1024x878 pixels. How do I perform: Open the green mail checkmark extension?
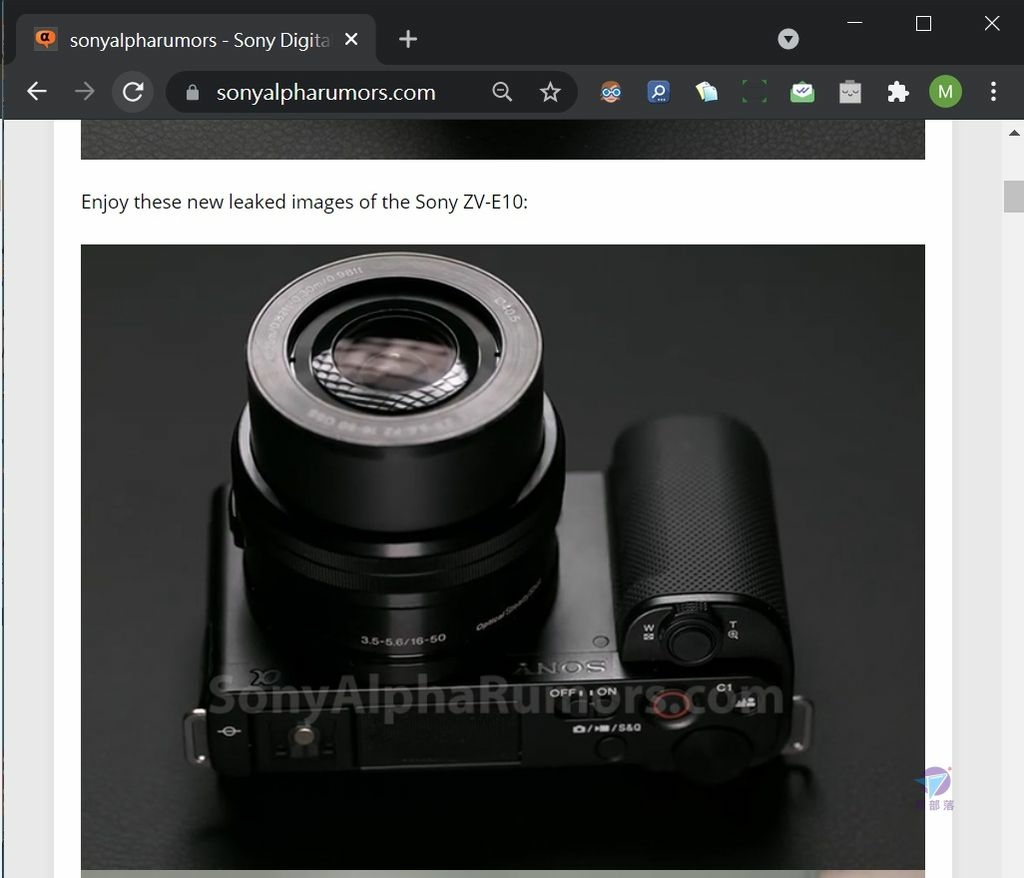pyautogui.click(x=802, y=91)
